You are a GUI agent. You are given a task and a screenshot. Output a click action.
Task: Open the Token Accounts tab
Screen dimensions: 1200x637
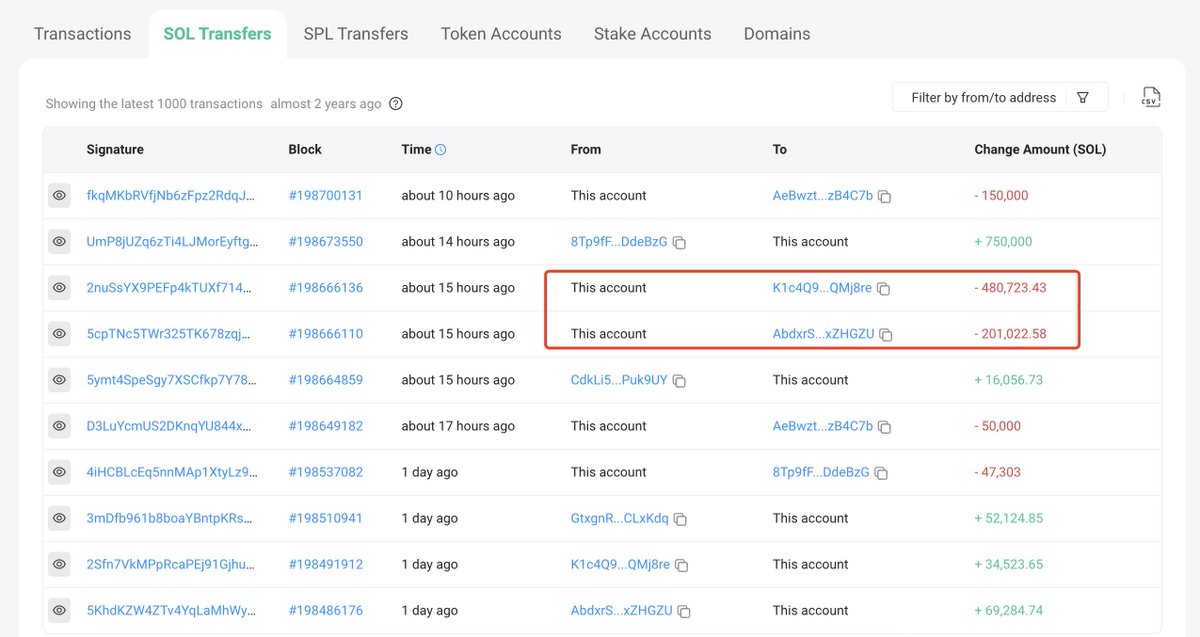(501, 34)
